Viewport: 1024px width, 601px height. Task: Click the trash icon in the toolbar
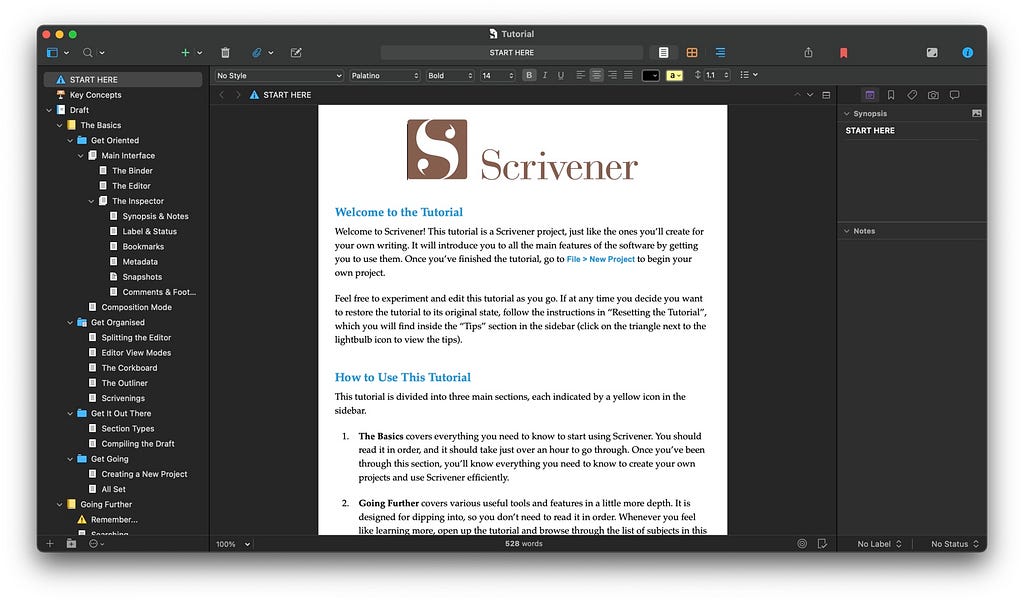point(225,53)
